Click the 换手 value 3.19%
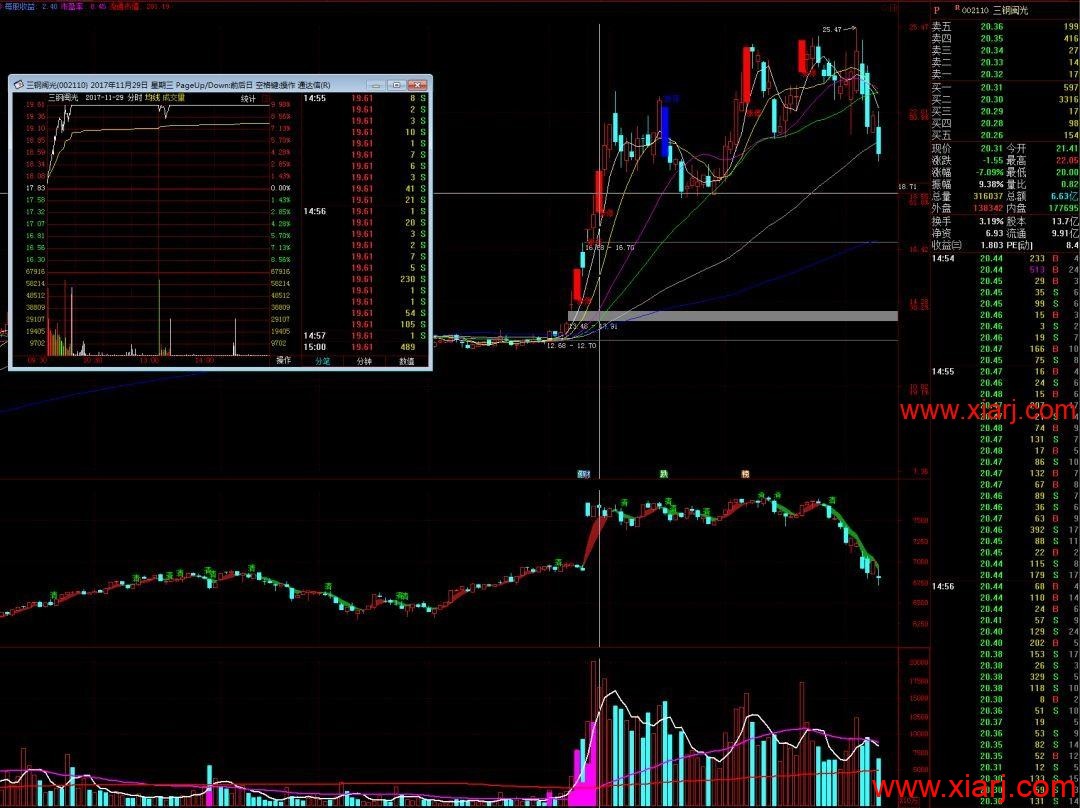 pyautogui.click(x=990, y=221)
